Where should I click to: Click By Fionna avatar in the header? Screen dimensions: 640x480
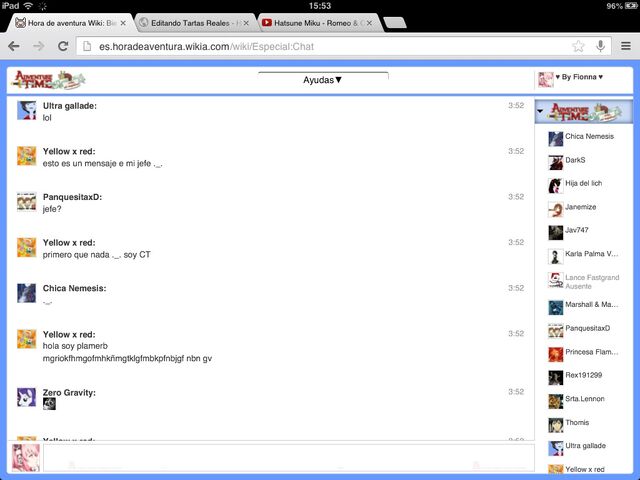click(x=545, y=80)
